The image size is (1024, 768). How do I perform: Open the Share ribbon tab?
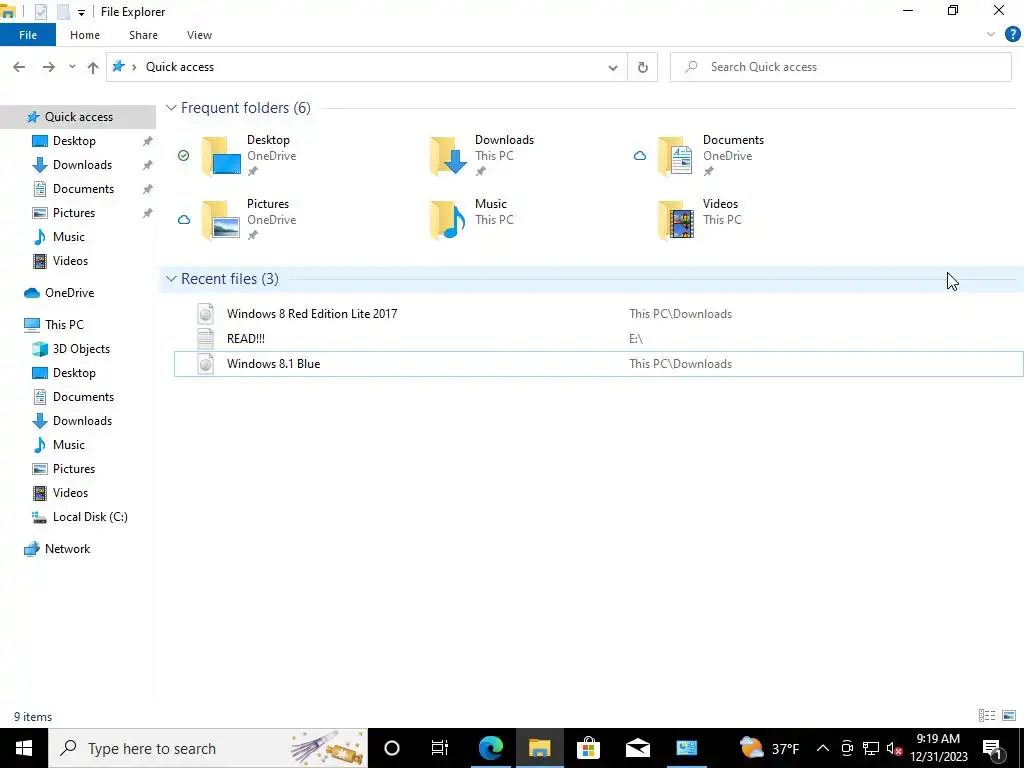click(143, 35)
